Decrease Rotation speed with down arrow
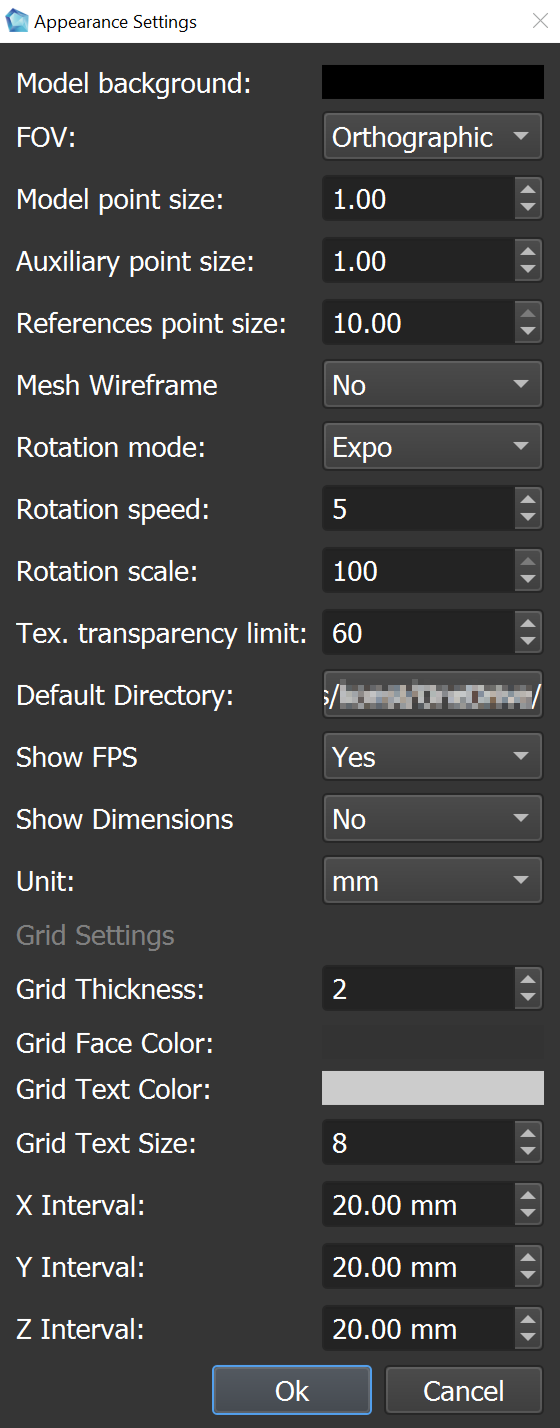 528,520
